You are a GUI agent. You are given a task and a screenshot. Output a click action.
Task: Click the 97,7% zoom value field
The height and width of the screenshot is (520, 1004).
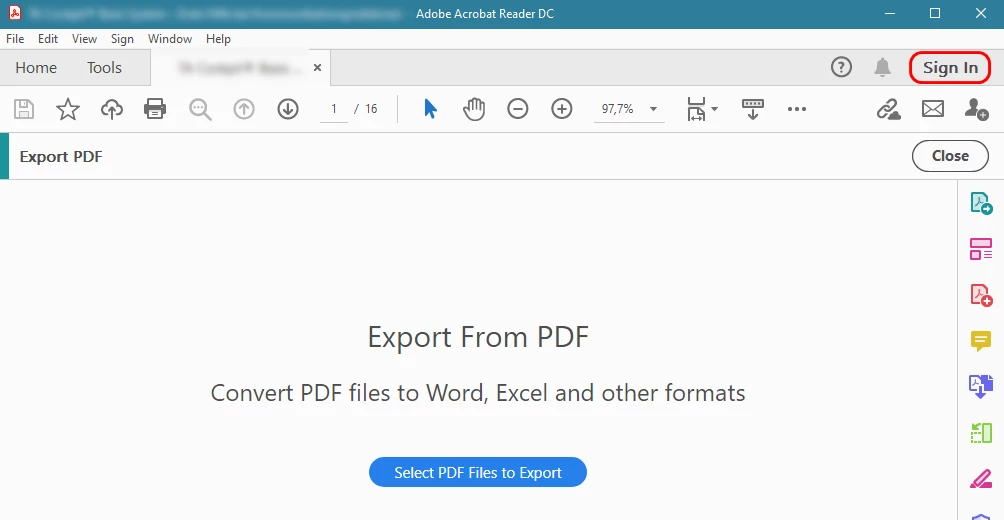click(x=618, y=109)
